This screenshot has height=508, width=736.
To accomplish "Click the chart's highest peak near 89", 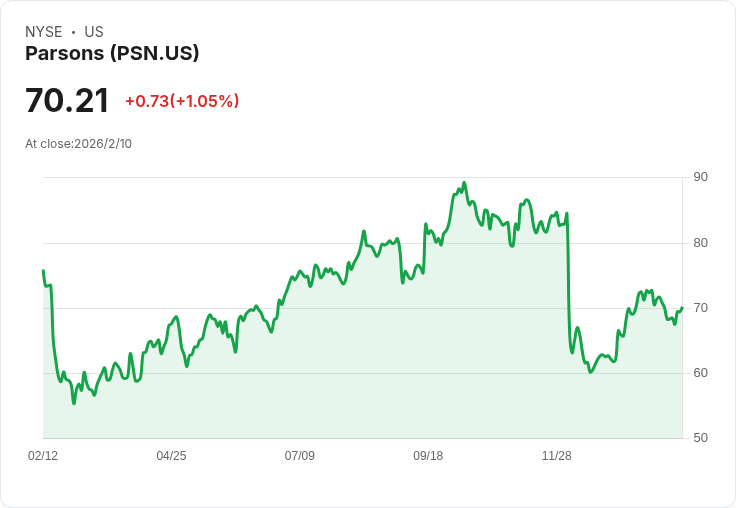I will tap(464, 183).
